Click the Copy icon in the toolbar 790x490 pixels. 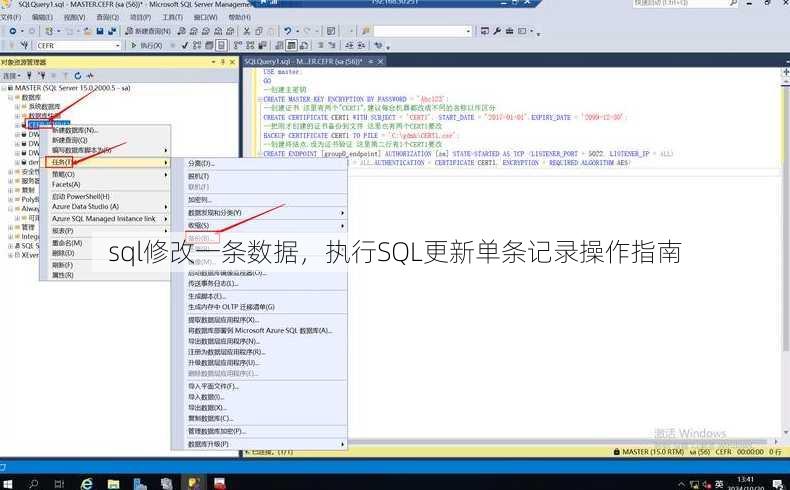click(x=258, y=31)
